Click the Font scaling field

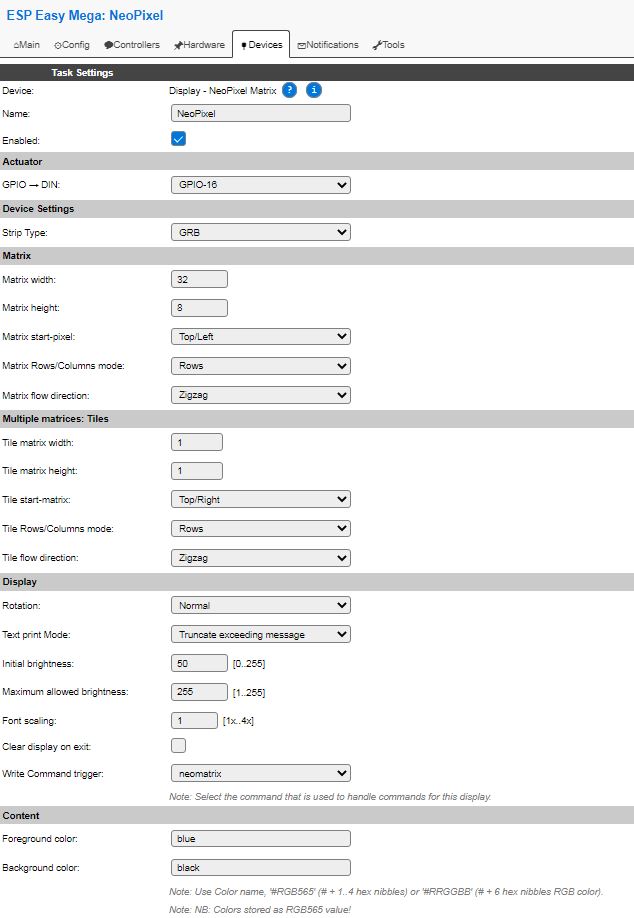[194, 721]
